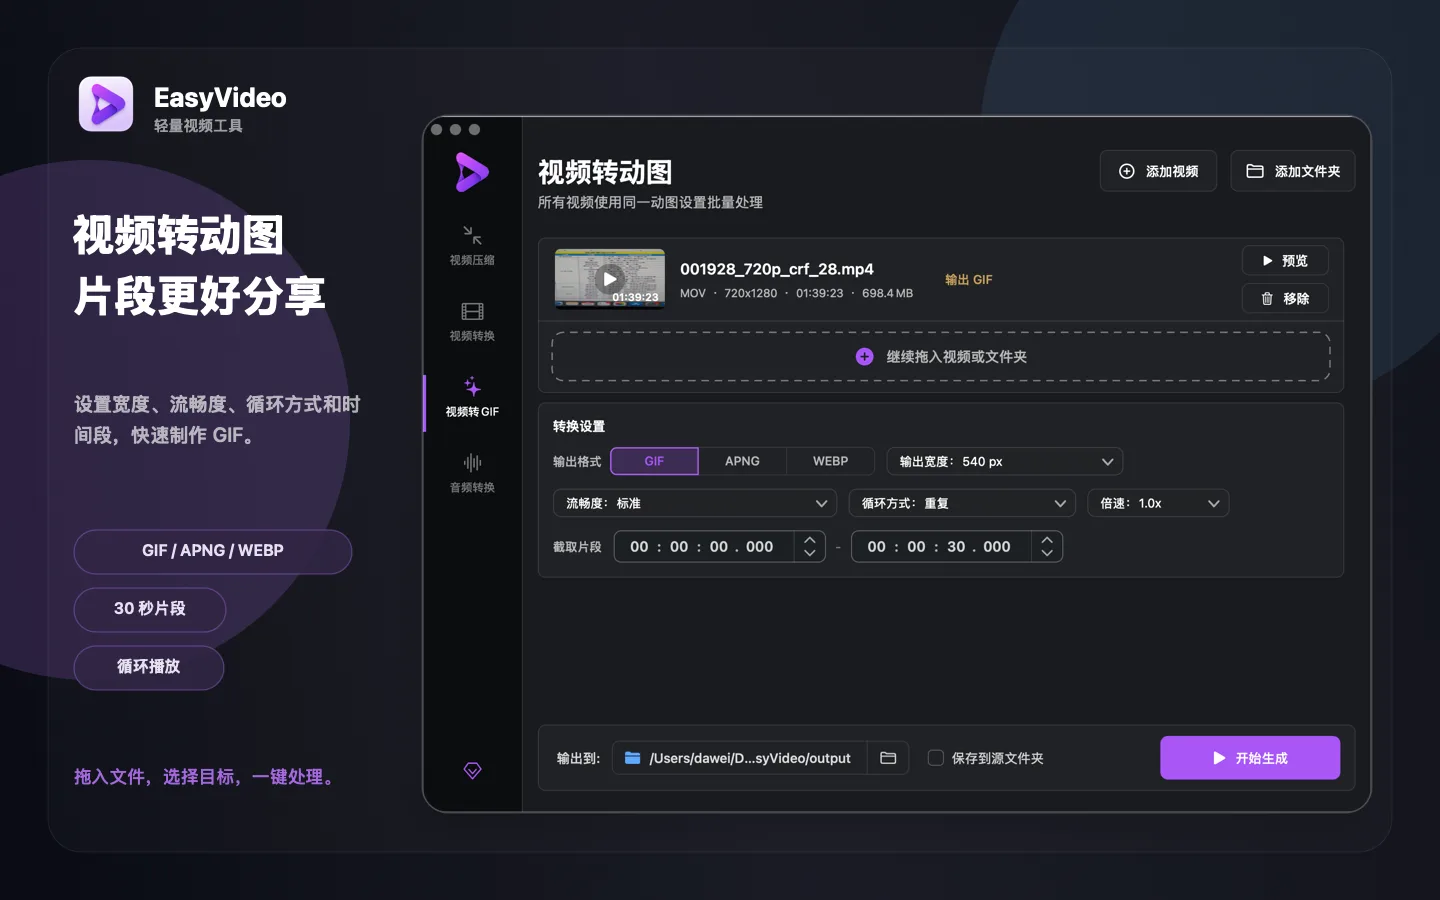Select WEBP output format

click(x=830, y=461)
